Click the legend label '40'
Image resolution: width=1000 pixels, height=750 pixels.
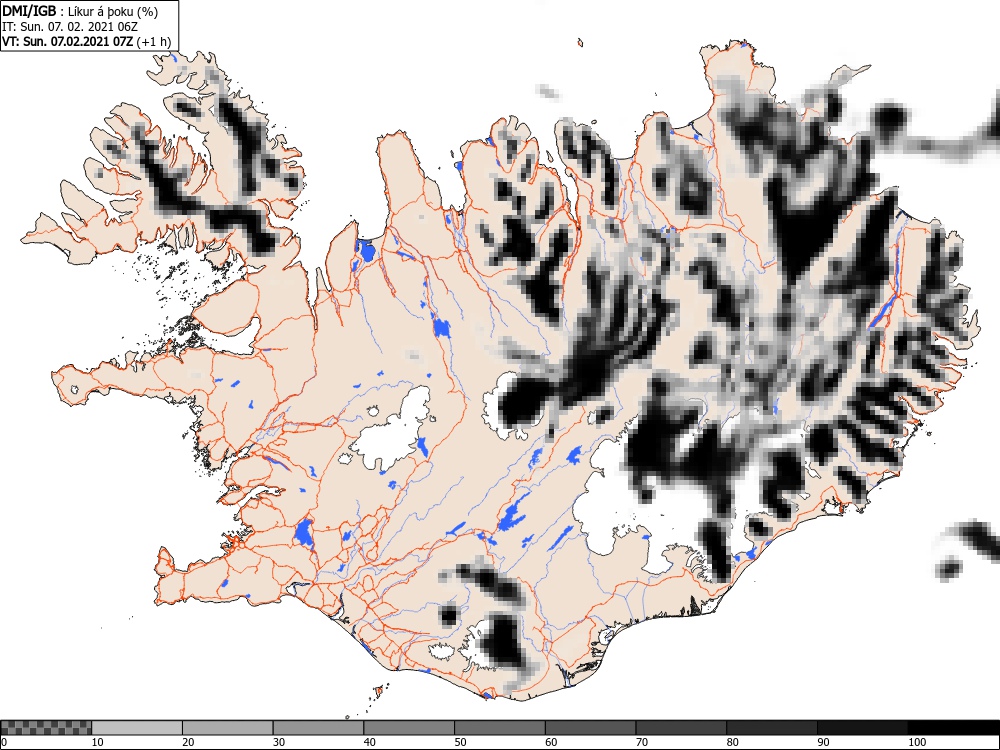point(369,742)
